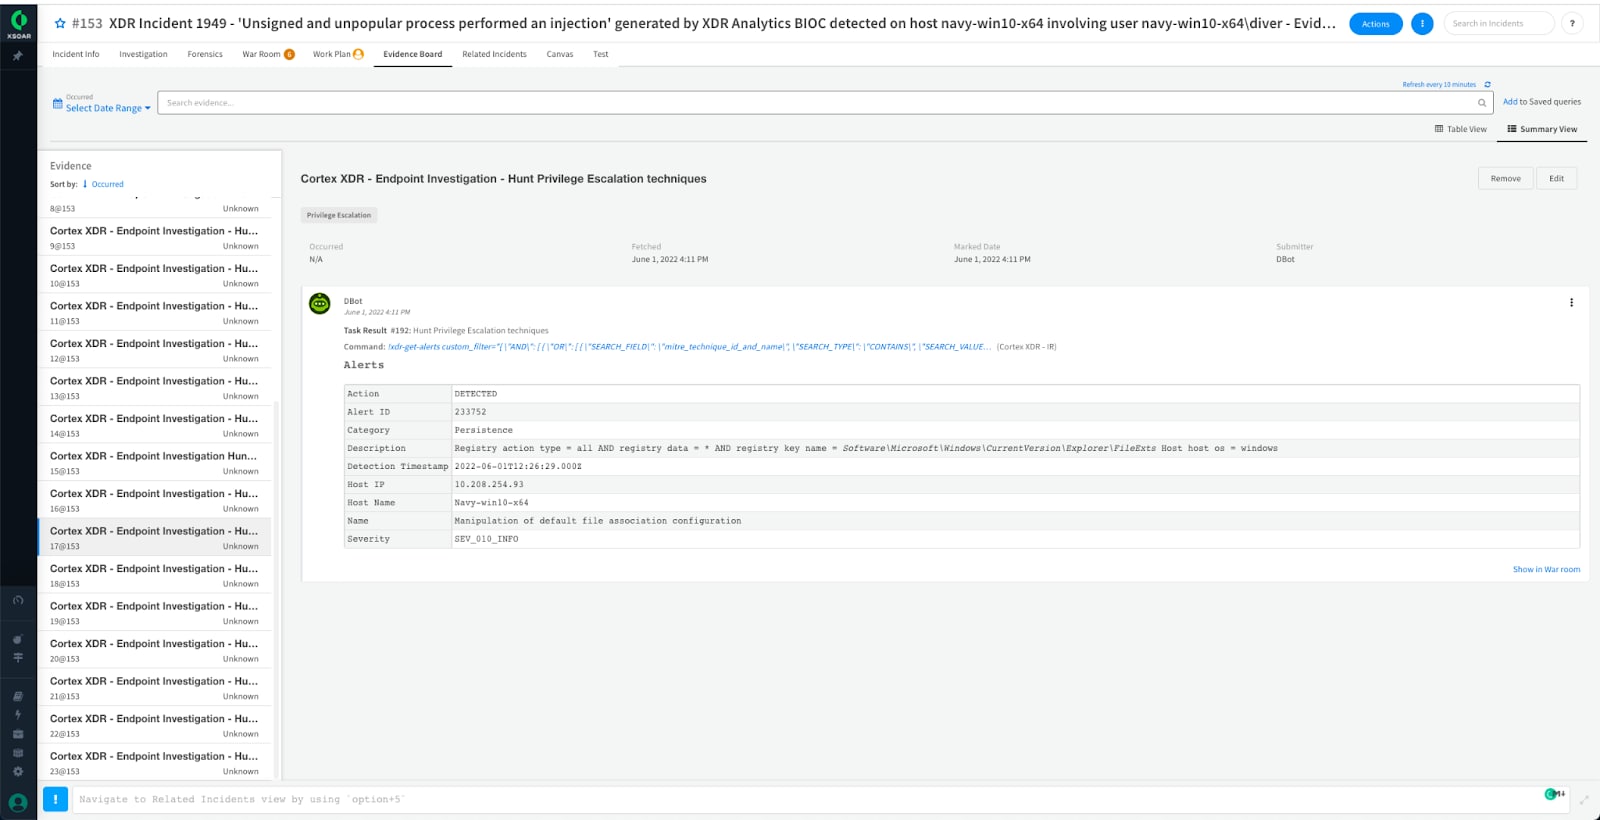Open the War Room tab

click(268, 54)
